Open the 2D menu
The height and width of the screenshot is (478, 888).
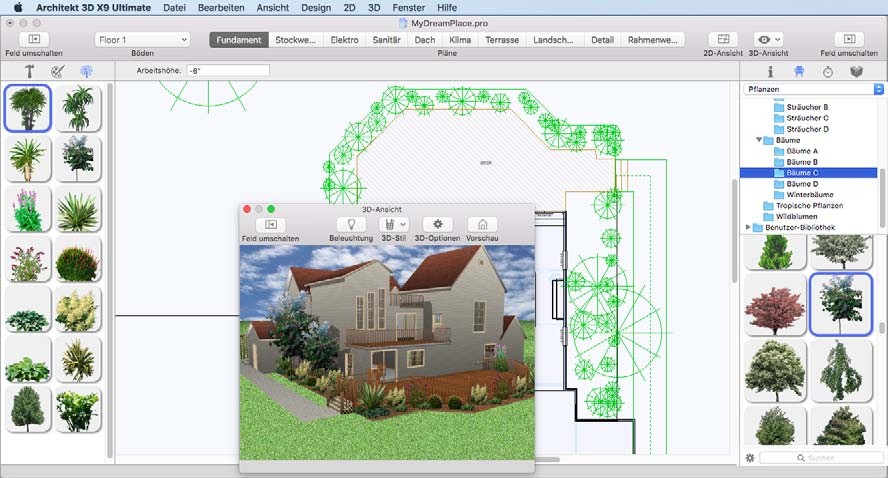click(349, 8)
